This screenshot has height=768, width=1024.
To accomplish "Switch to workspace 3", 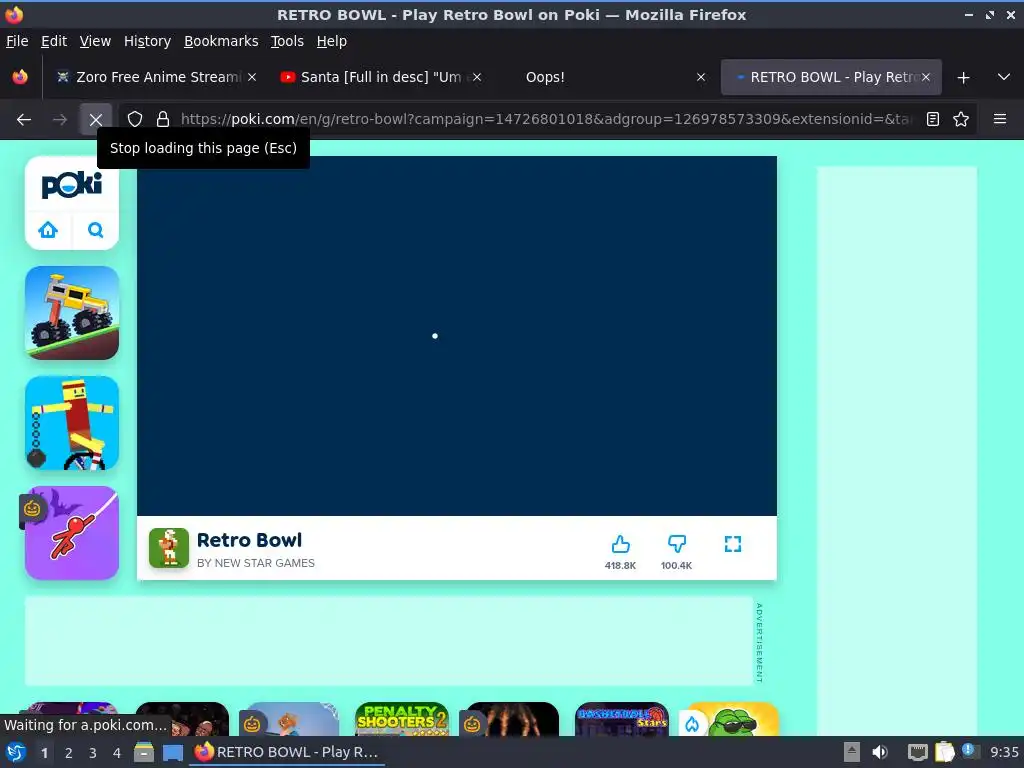I will [x=93, y=753].
